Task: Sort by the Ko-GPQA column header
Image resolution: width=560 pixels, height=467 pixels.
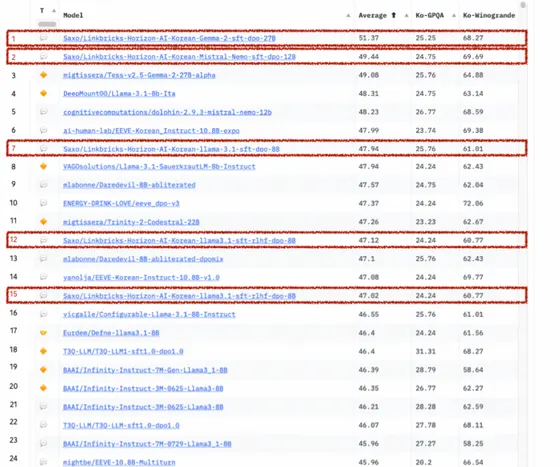Action: [430, 15]
